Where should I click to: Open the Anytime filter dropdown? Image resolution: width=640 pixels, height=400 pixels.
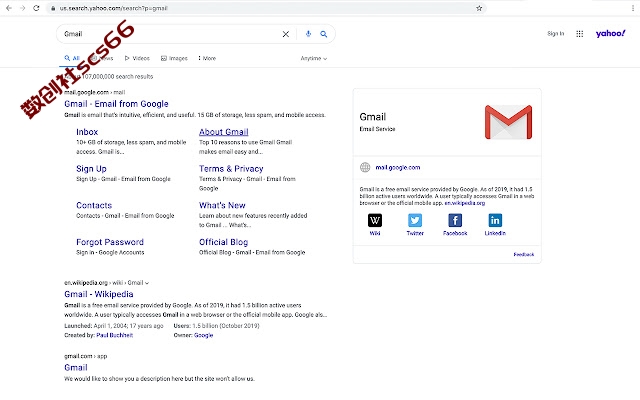coord(313,58)
